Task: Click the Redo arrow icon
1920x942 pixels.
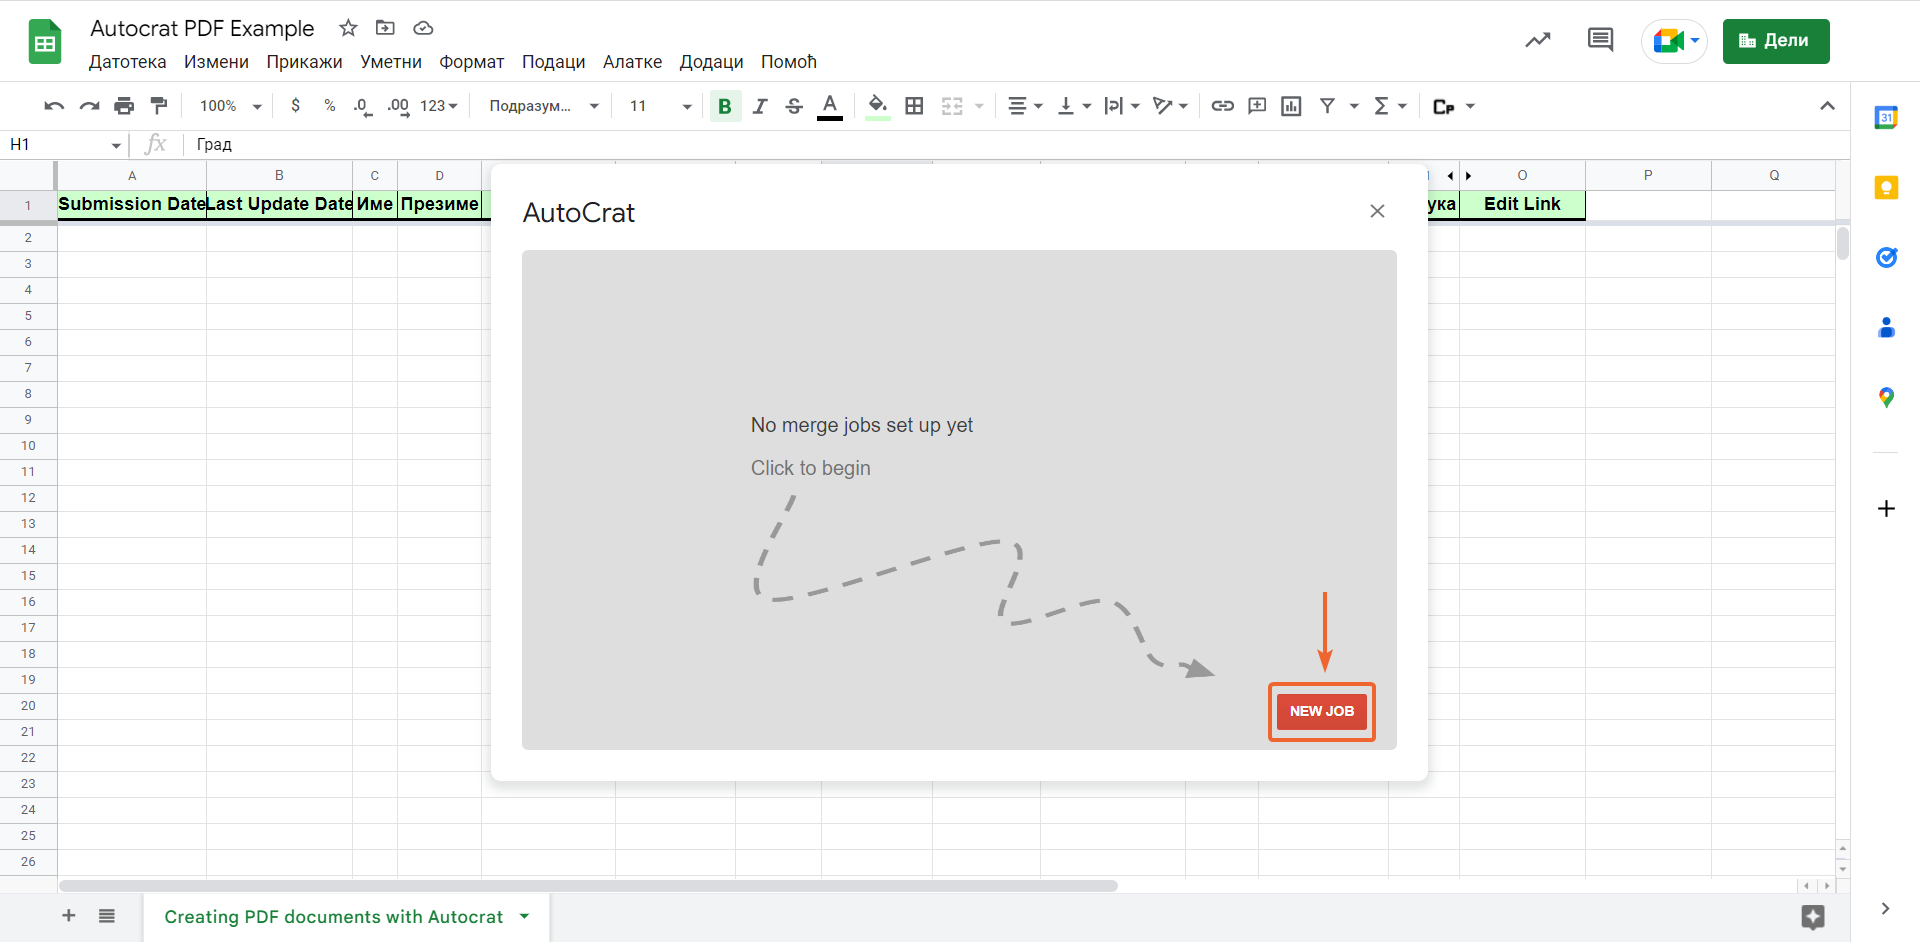Action: (x=89, y=106)
